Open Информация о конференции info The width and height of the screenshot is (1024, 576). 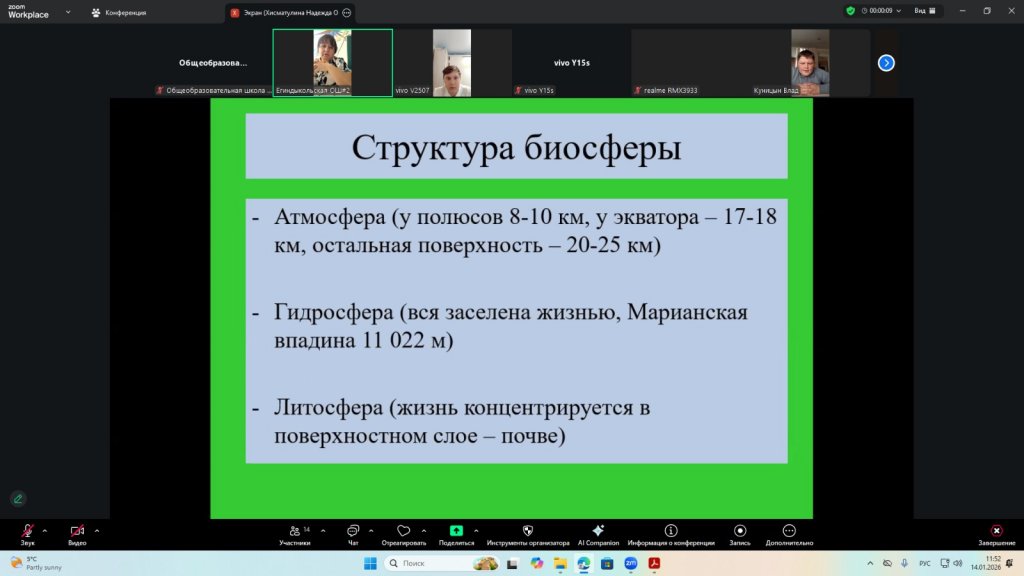(671, 531)
